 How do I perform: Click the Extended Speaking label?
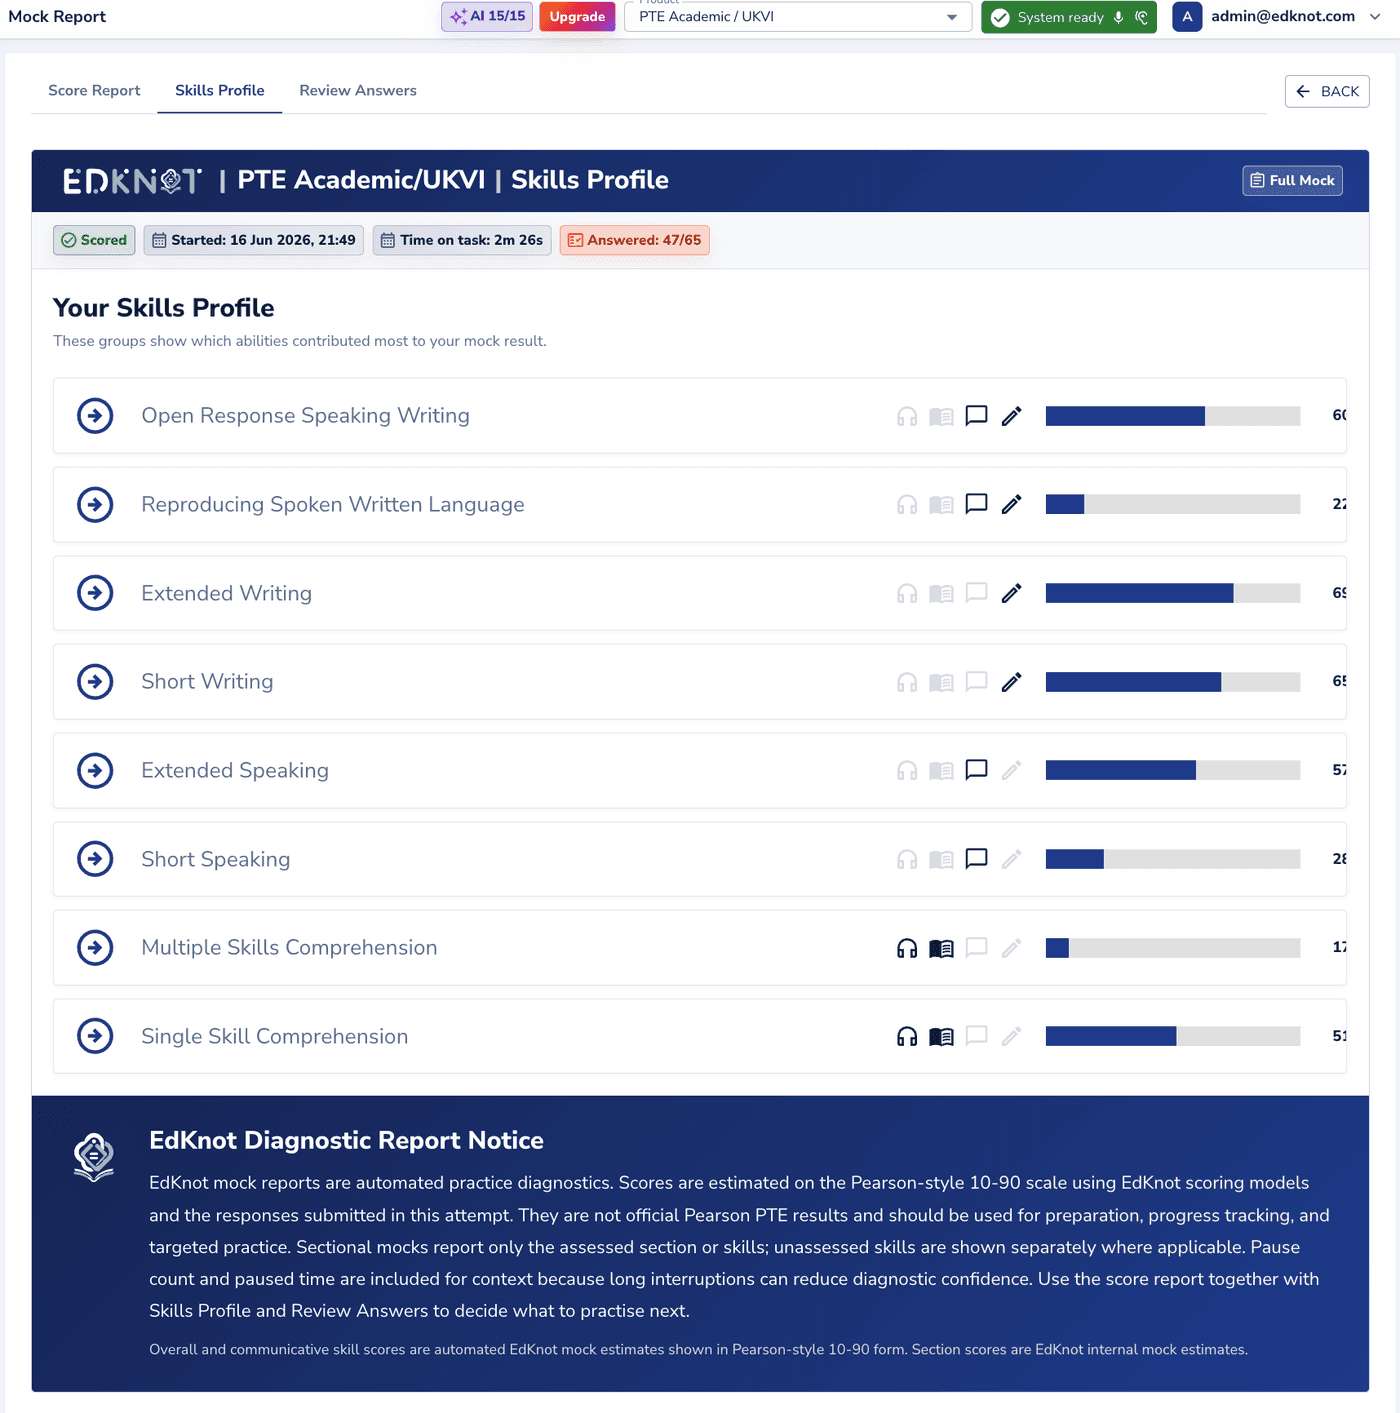[235, 771]
